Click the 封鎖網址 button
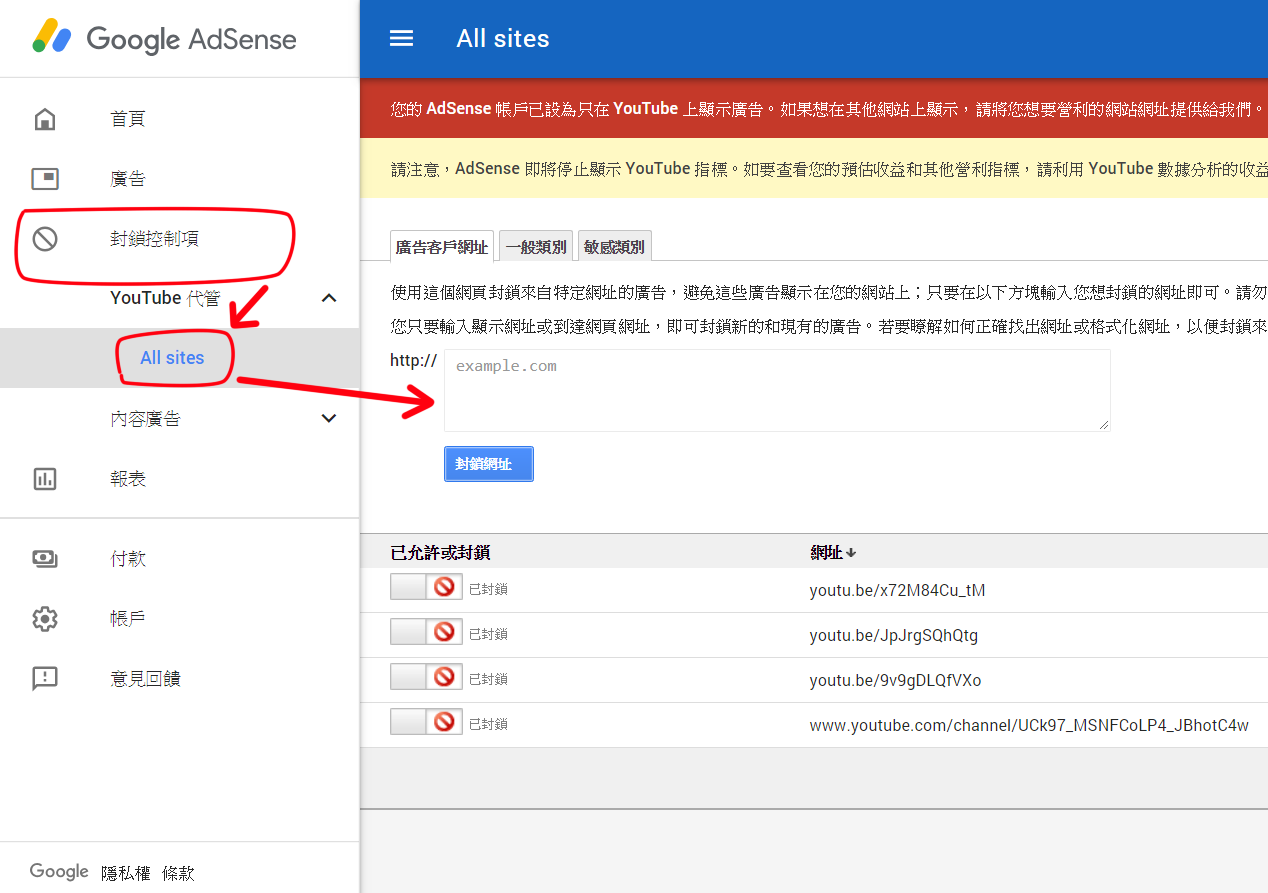 point(489,464)
